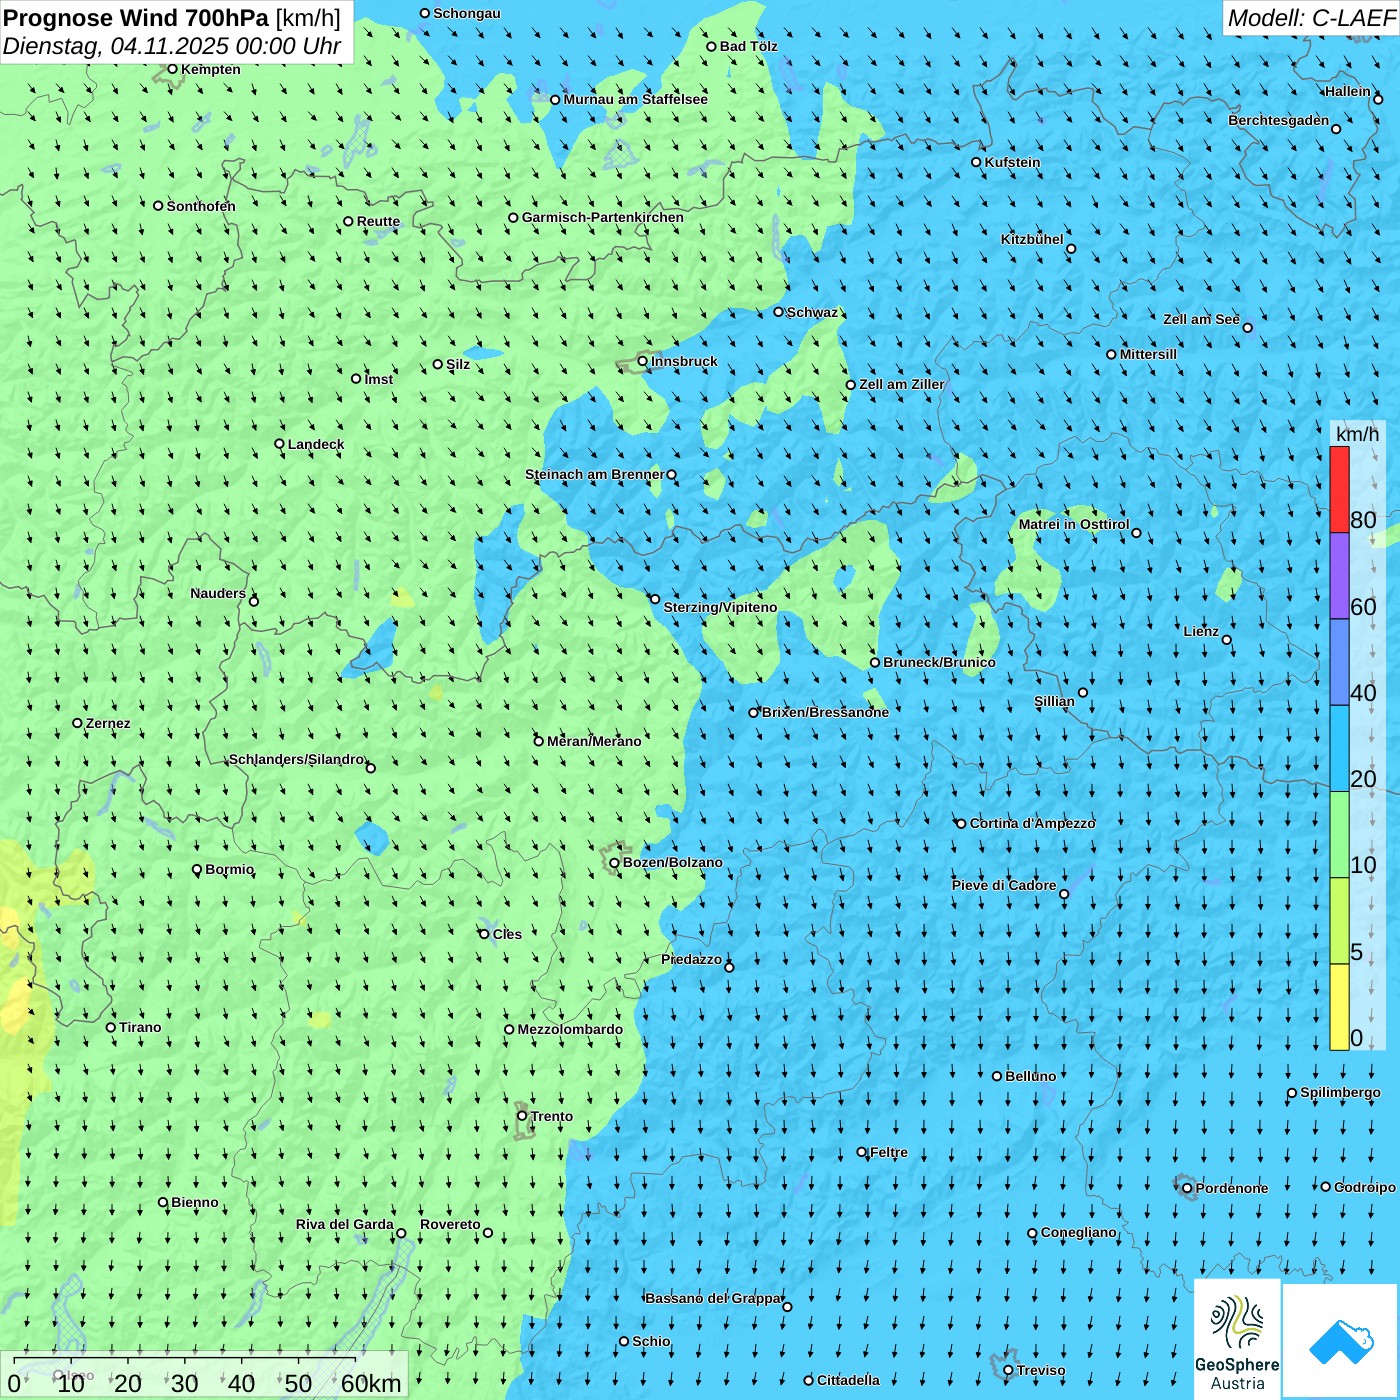Select the Hallein location label
The width and height of the screenshot is (1400, 1400).
coord(1347,91)
